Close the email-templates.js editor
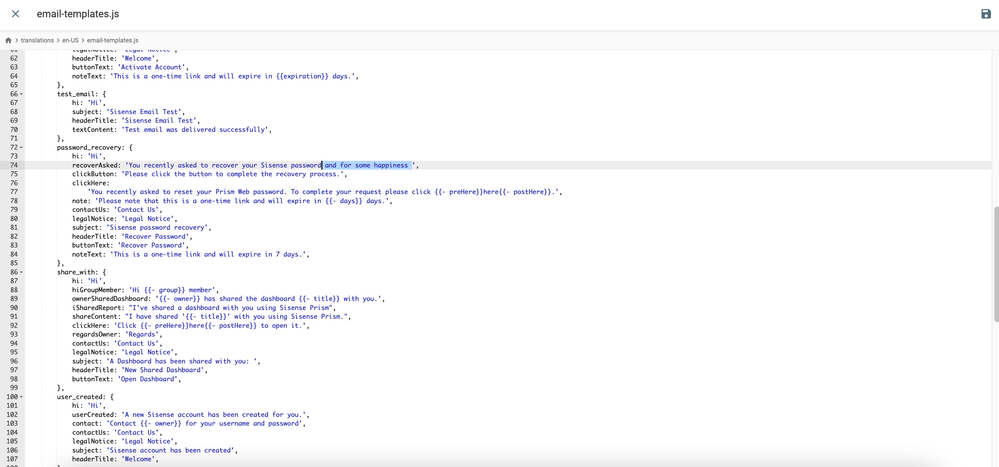Screen dimensions: 999x467 tap(15, 14)
